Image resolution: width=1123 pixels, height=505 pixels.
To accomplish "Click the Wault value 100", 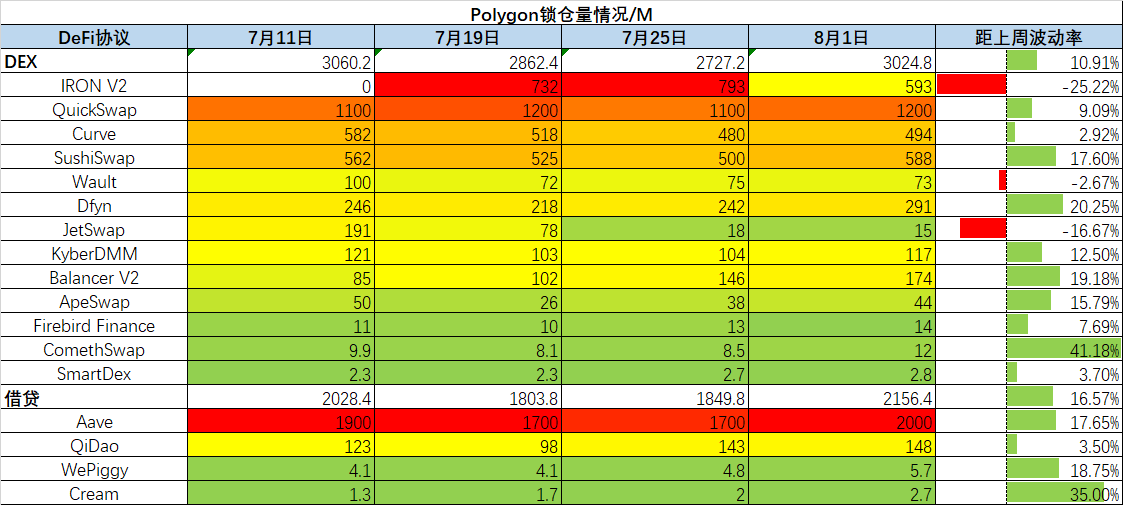I will pyautogui.click(x=281, y=182).
